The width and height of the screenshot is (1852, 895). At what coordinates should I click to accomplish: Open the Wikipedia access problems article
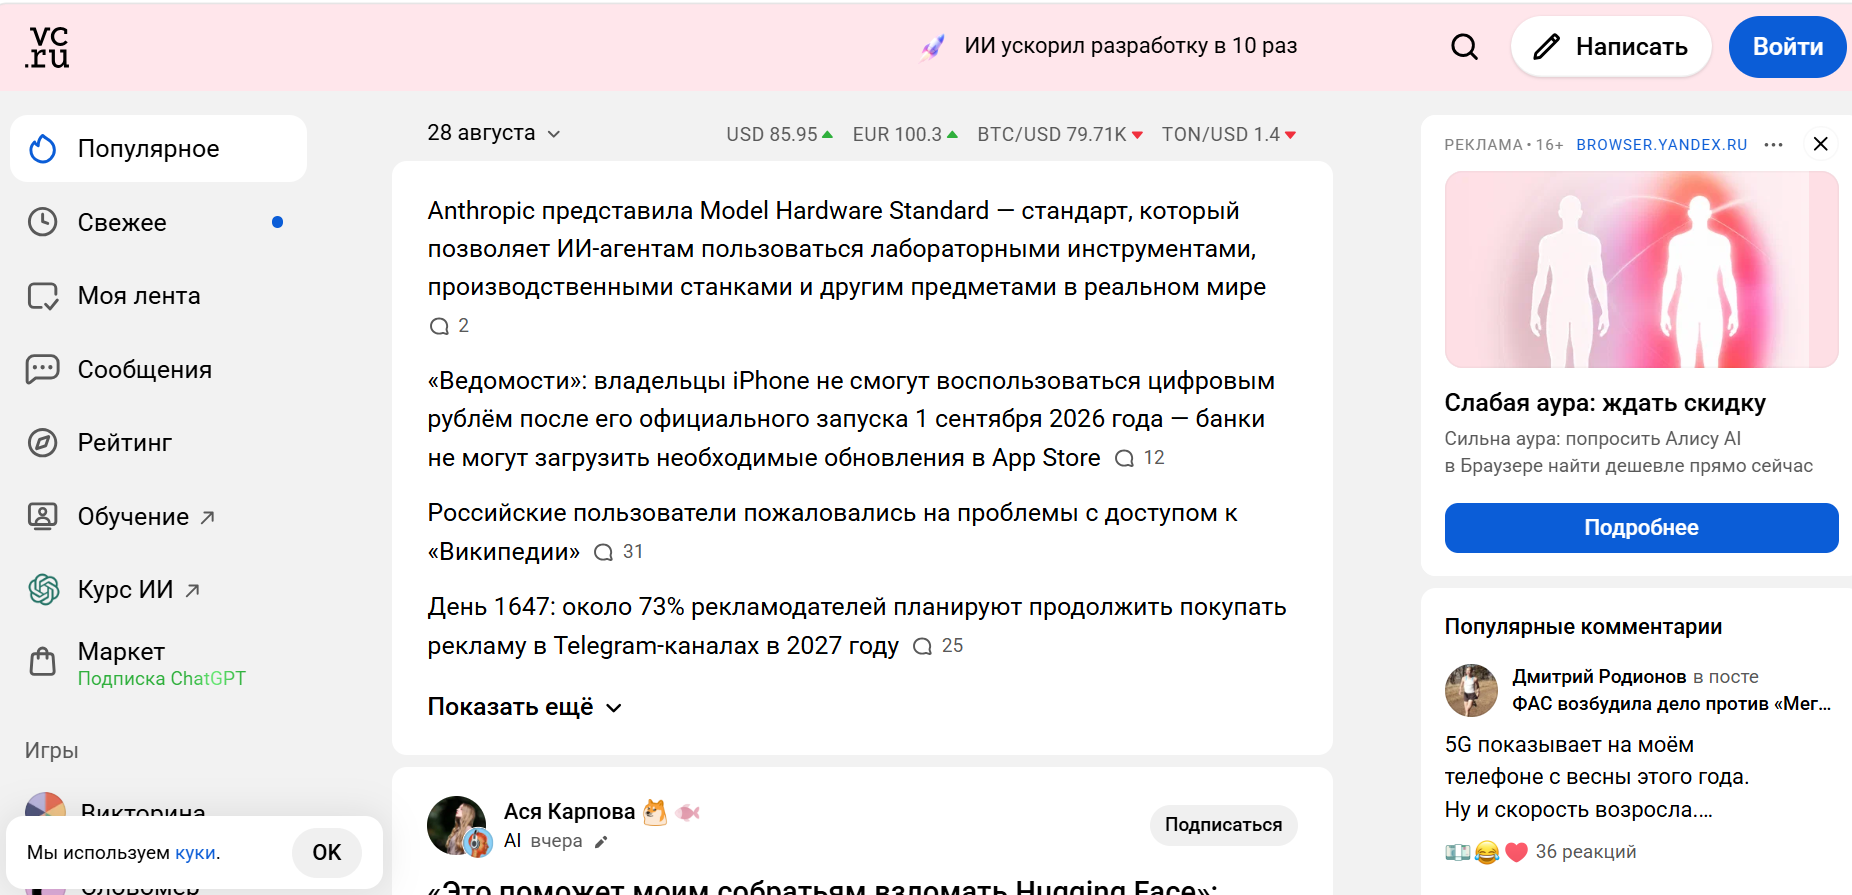pos(832,532)
